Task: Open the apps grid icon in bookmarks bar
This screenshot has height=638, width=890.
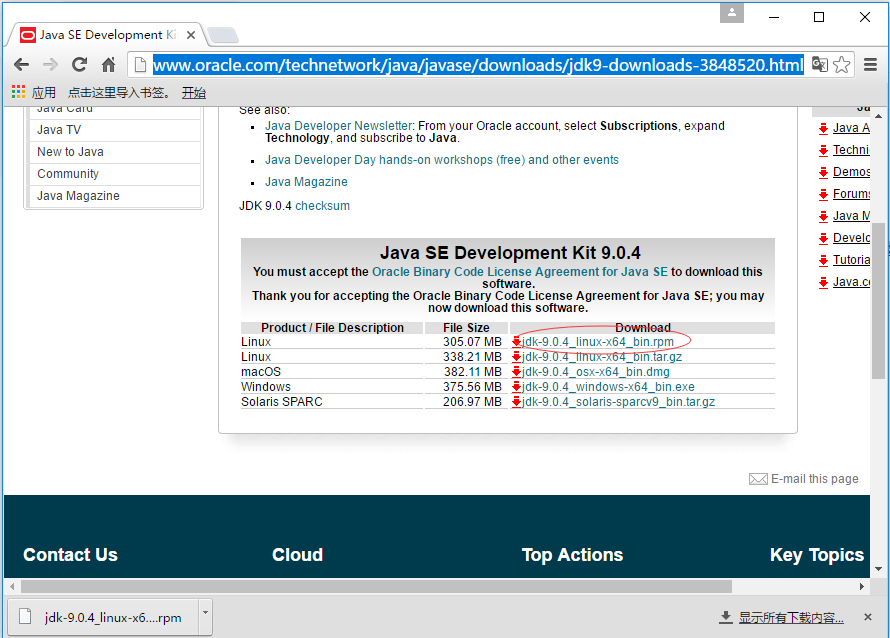Action: [x=18, y=92]
